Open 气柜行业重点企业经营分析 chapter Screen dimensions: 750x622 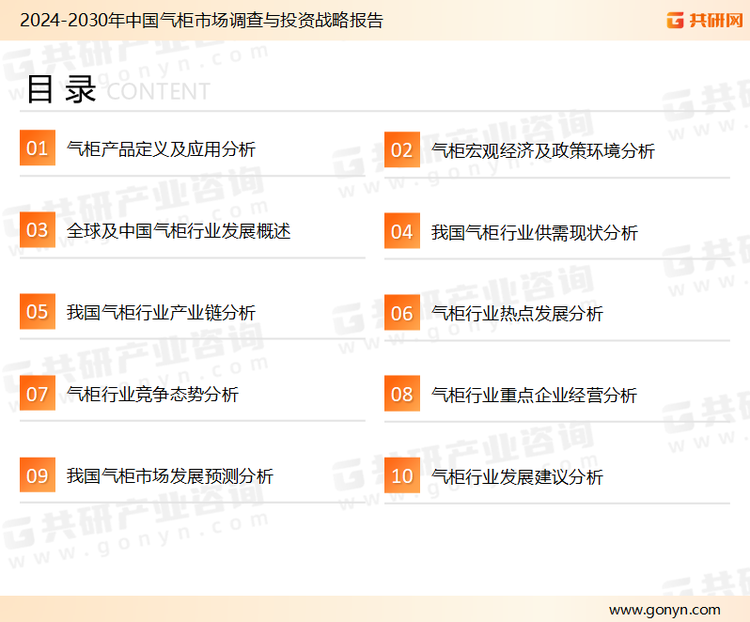pyautogui.click(x=534, y=395)
